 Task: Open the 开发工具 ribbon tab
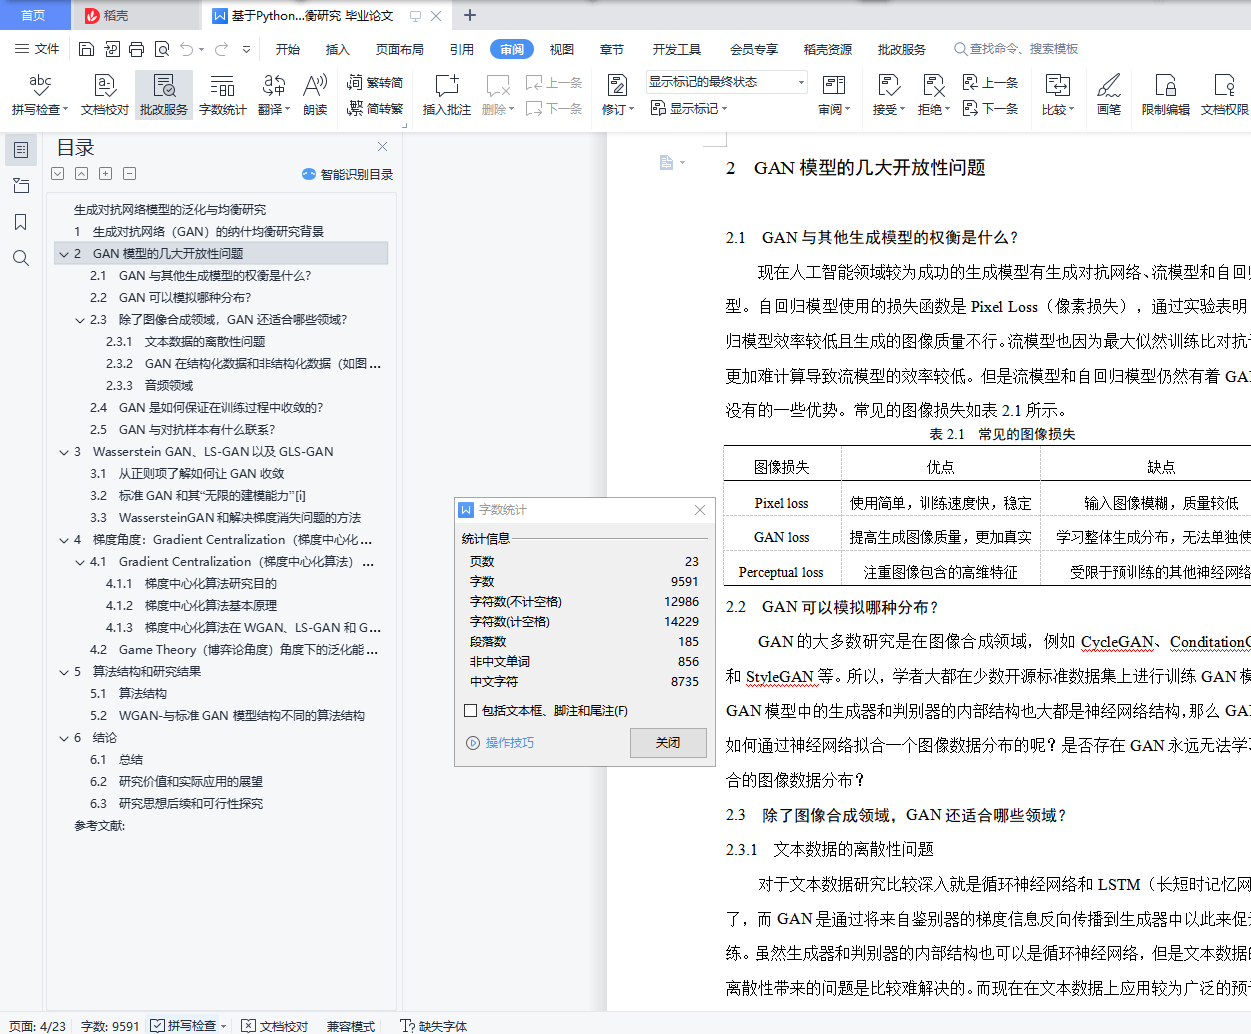(x=677, y=49)
